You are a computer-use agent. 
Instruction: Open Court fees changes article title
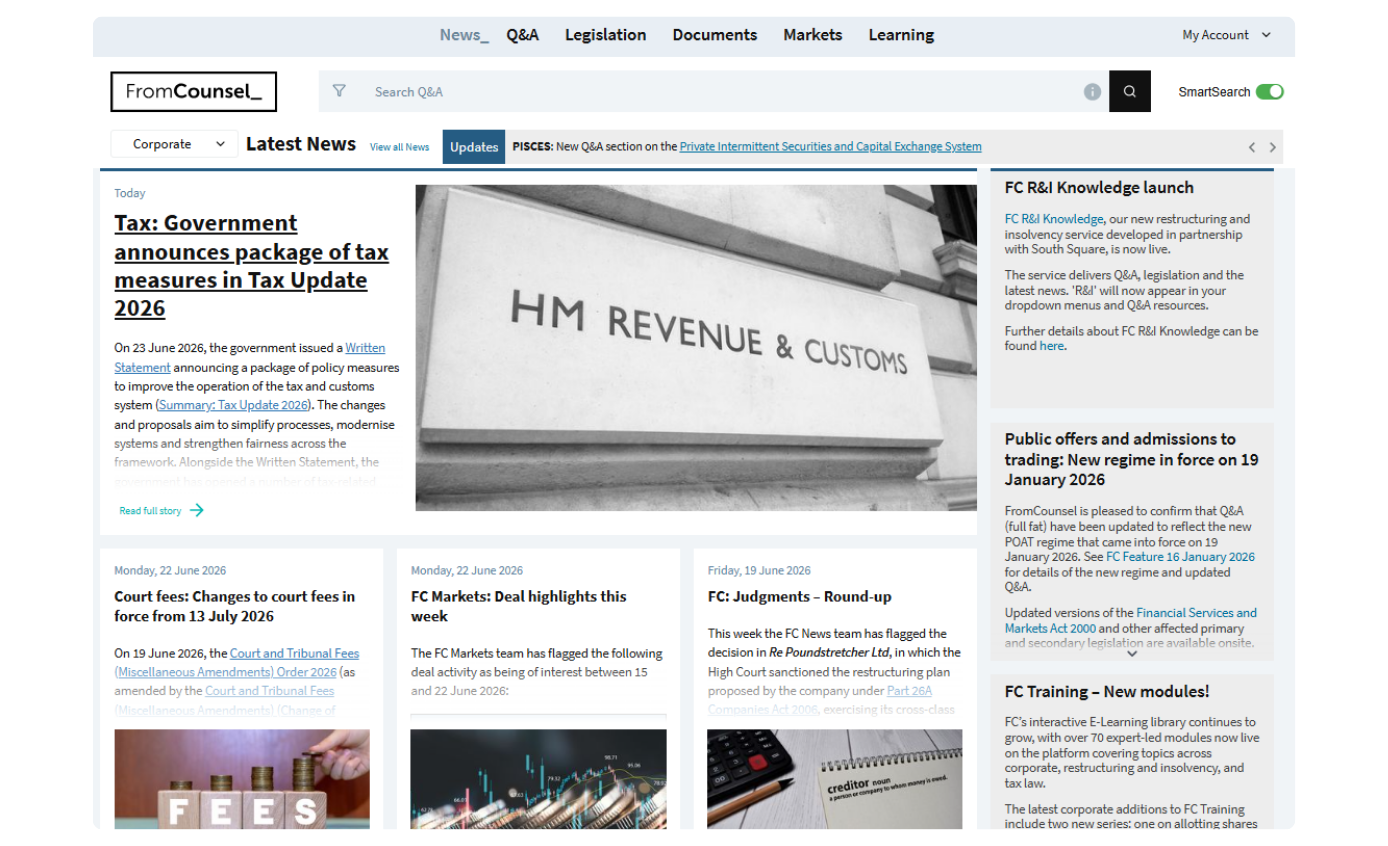[235, 606]
